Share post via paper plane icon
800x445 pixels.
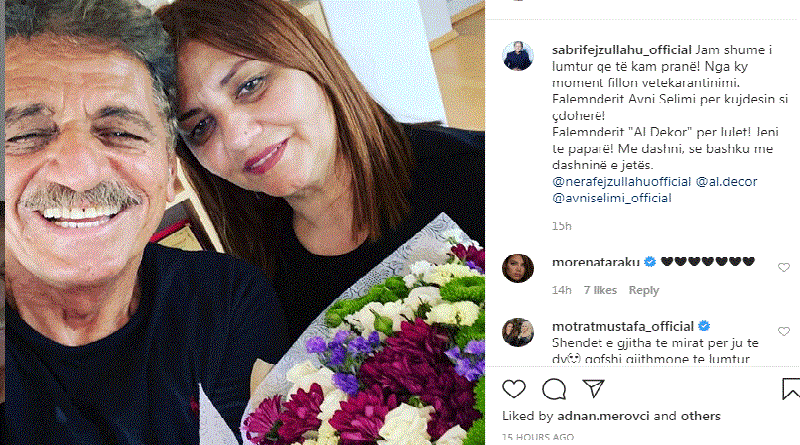tap(593, 388)
